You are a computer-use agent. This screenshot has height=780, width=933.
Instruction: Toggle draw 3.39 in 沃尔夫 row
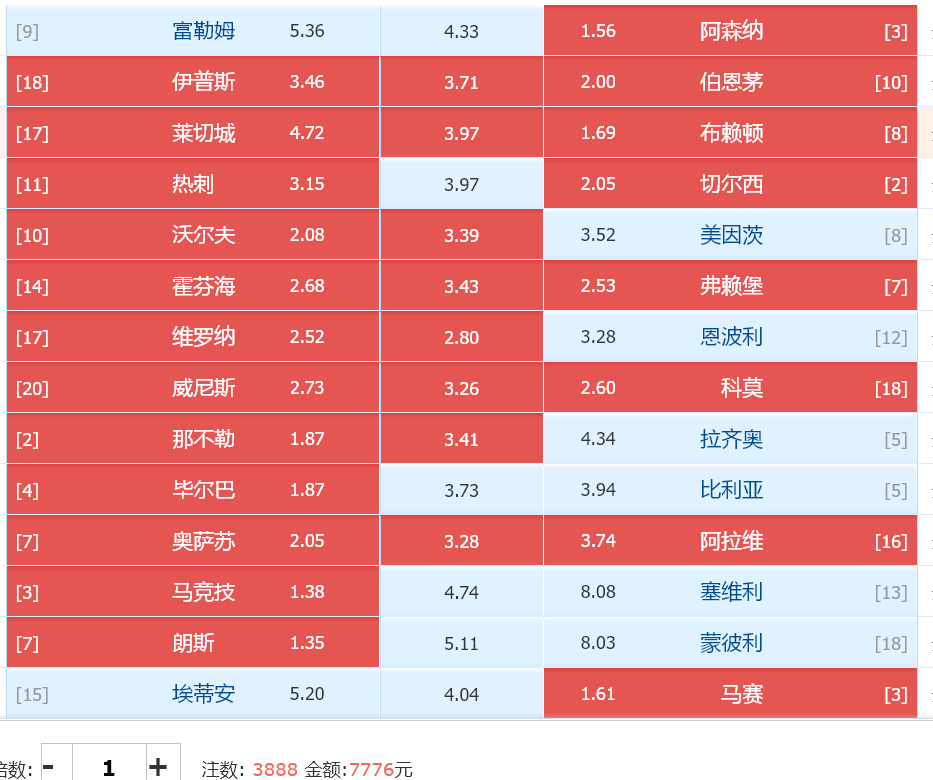click(462, 235)
